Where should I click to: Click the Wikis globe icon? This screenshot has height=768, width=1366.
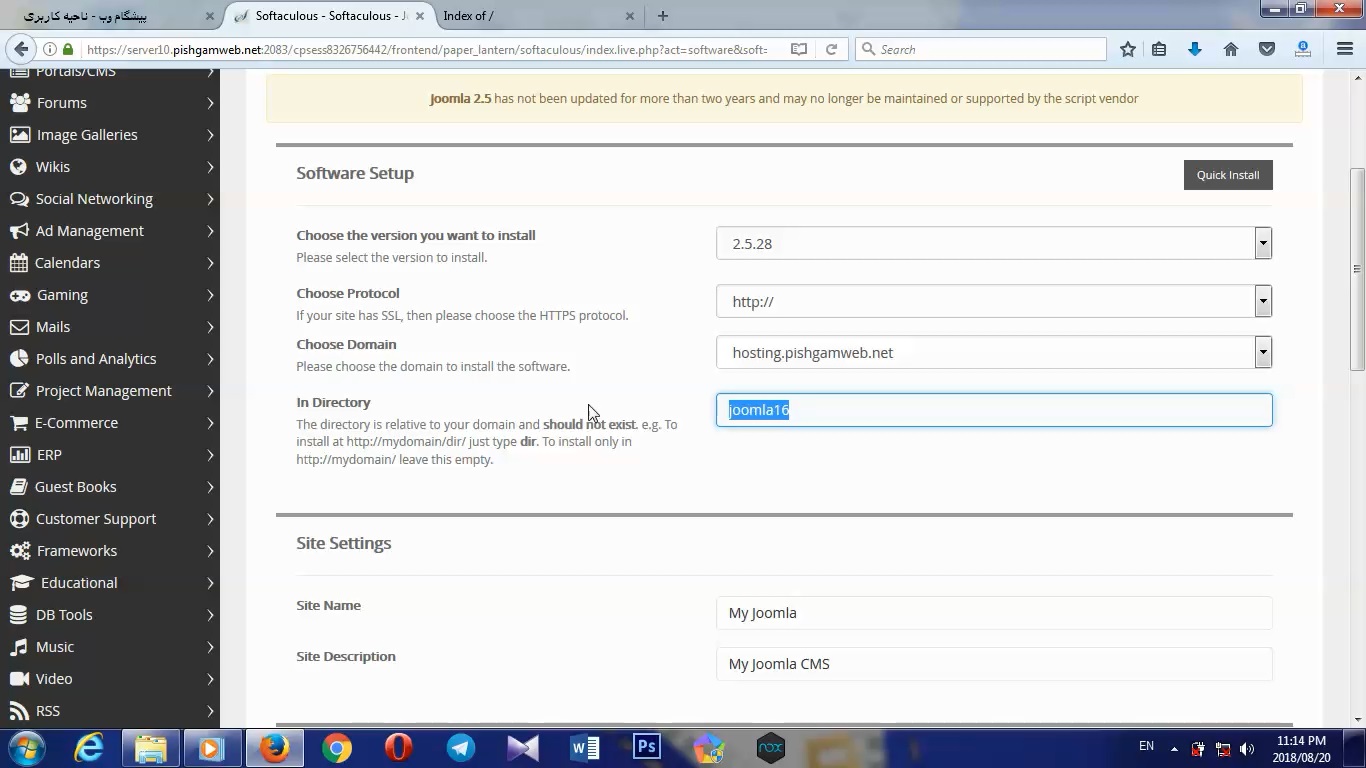pyautogui.click(x=18, y=167)
